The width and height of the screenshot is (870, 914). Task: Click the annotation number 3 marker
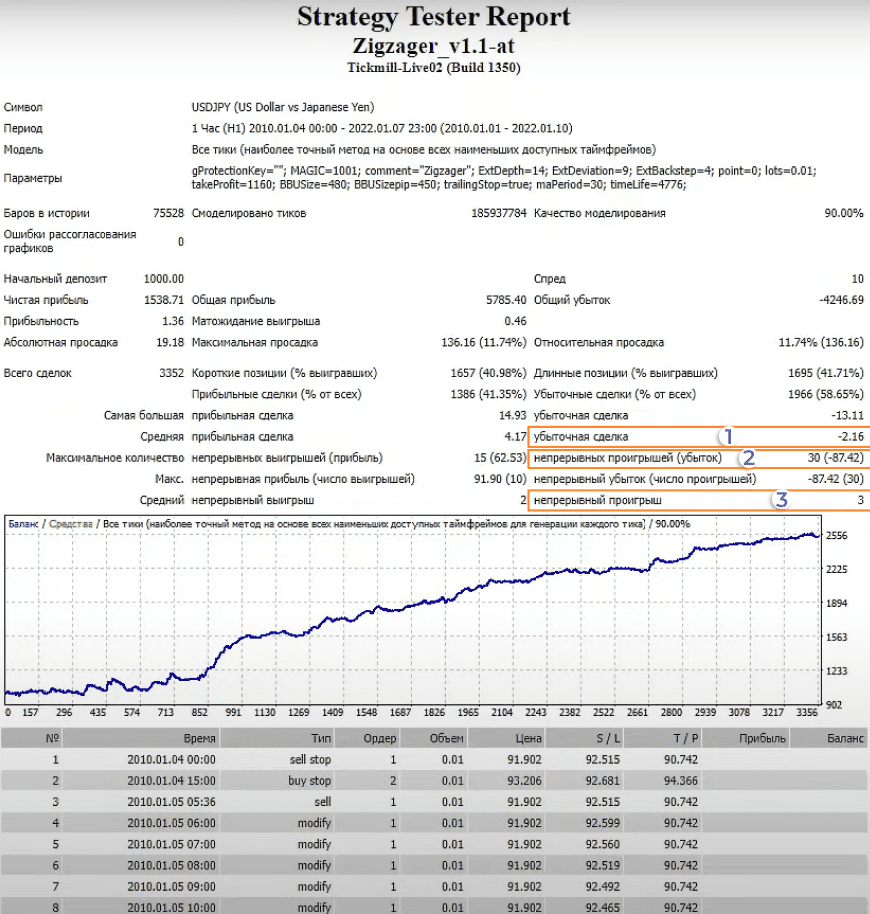[781, 499]
